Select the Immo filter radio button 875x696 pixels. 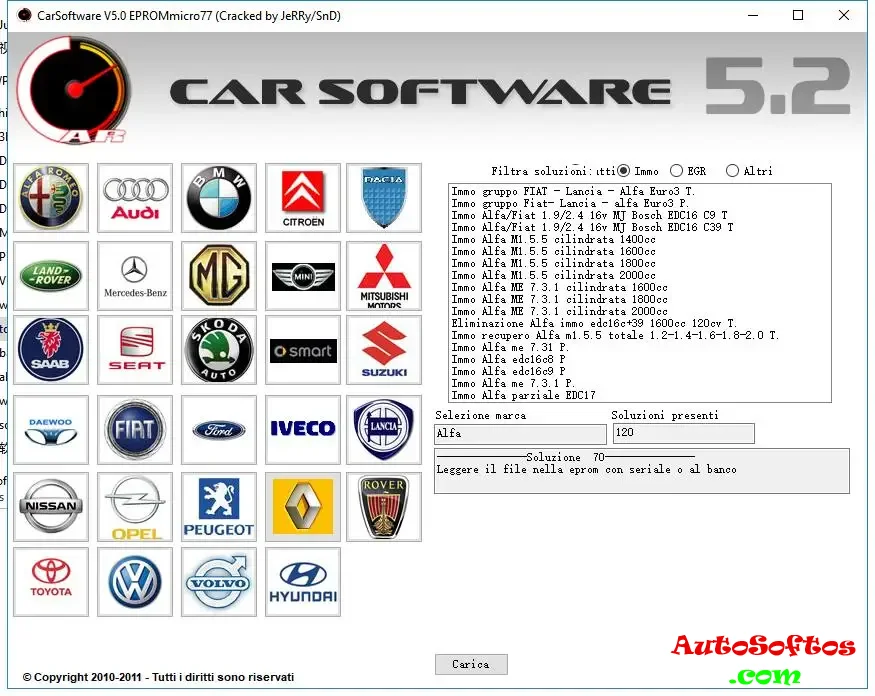624,171
